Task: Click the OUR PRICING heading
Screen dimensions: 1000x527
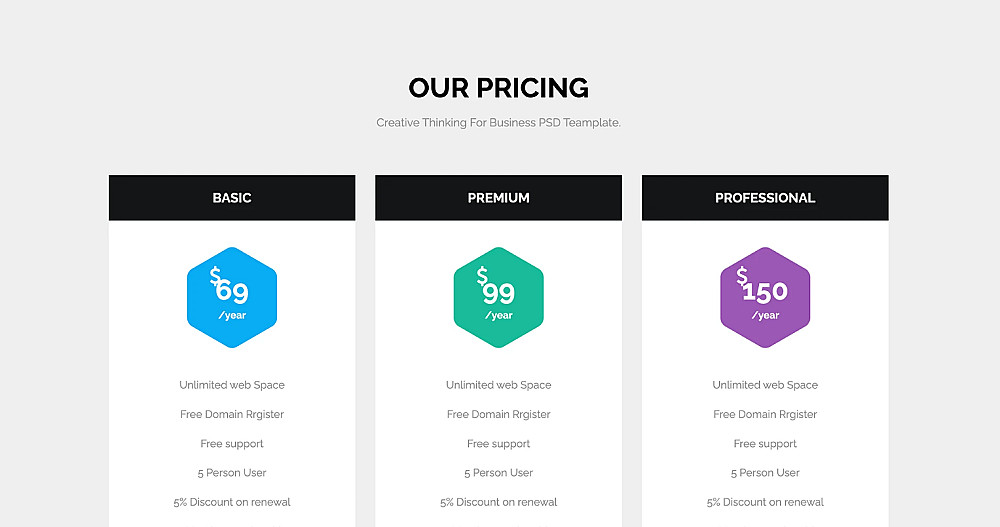Action: coord(498,88)
